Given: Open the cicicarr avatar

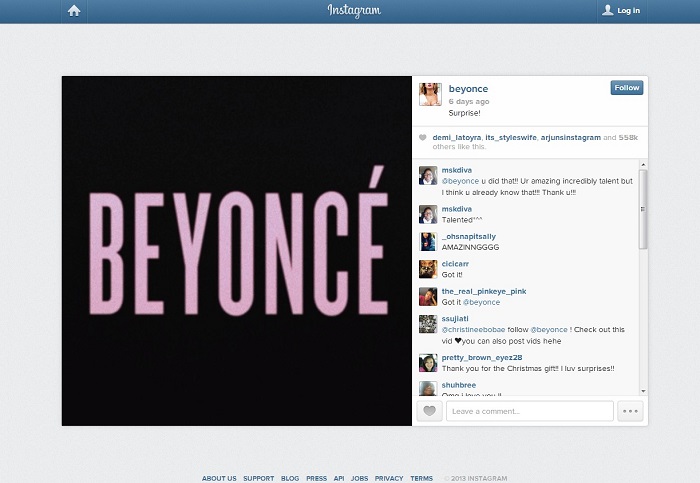Looking at the screenshot, I should [428, 269].
